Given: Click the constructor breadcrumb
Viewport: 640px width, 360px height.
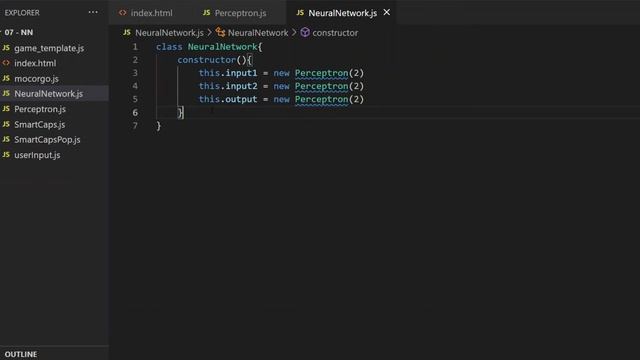Looking at the screenshot, I should [335, 33].
